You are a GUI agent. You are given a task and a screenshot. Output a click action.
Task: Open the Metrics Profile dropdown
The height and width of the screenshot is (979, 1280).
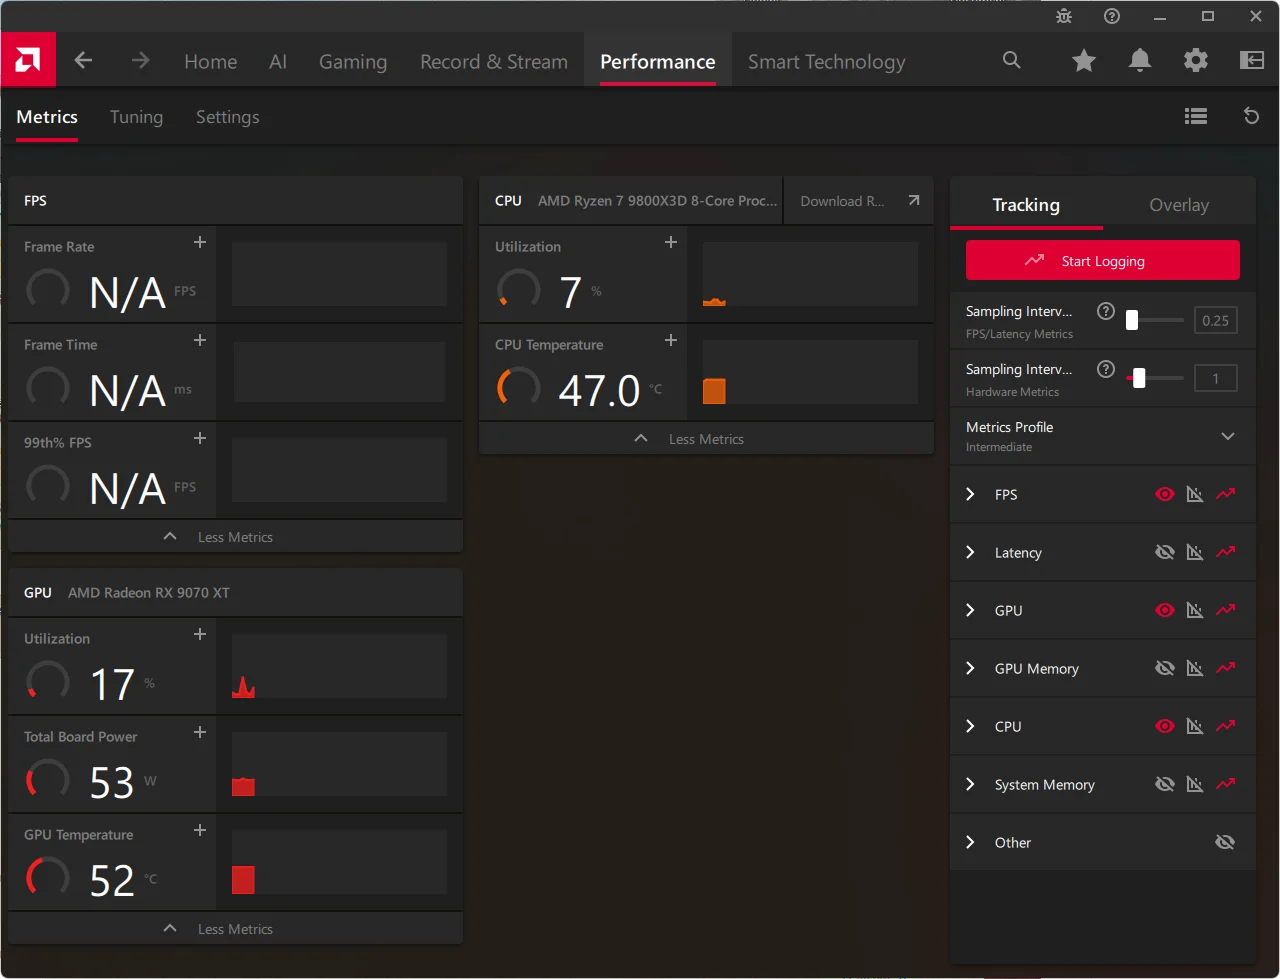(1228, 436)
